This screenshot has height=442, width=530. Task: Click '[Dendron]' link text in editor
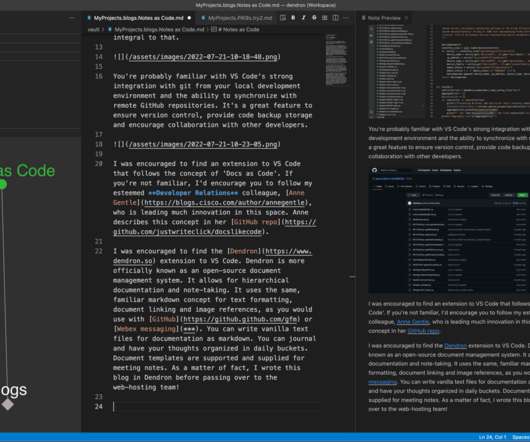[x=243, y=251]
